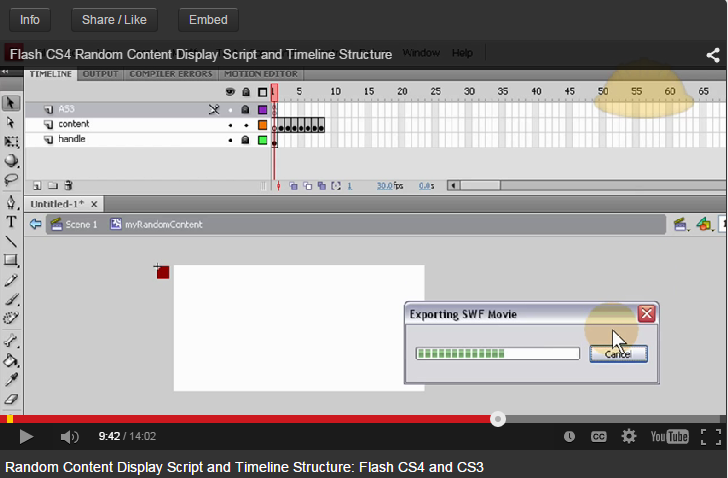Enter fullscreen mode
Viewport: 728px width, 478px height.
pos(711,437)
